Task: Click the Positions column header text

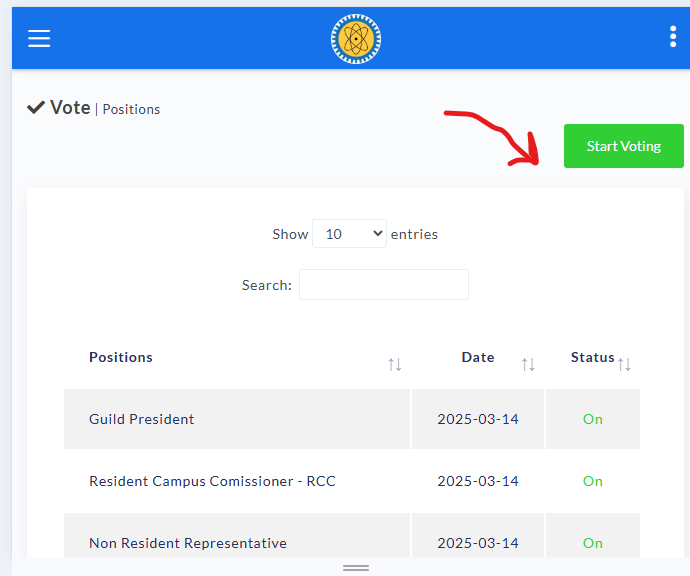Action: click(121, 357)
